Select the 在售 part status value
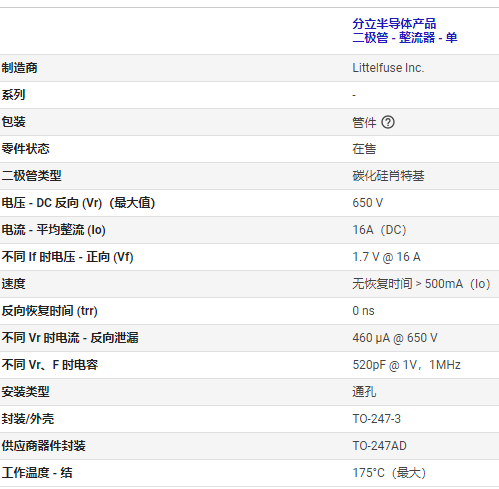This screenshot has width=499, height=489. click(x=364, y=149)
